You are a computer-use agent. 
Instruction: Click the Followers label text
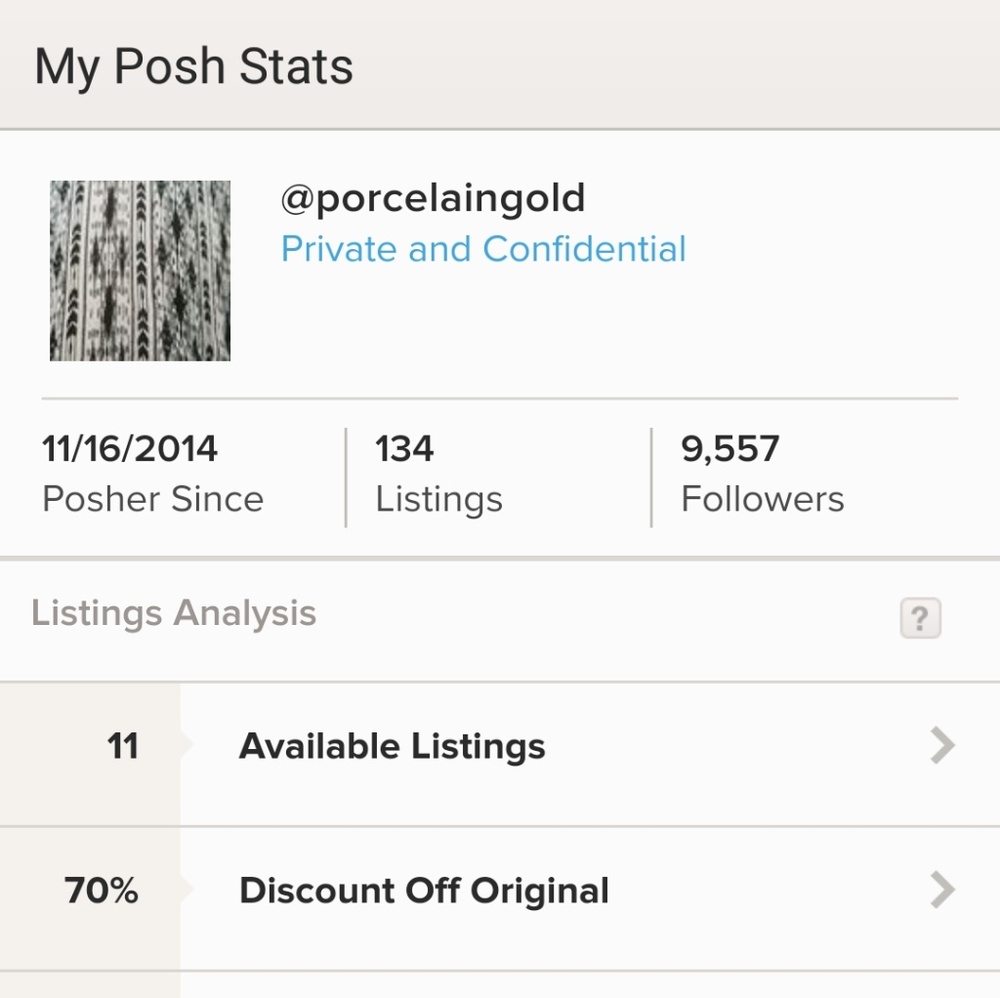click(761, 499)
